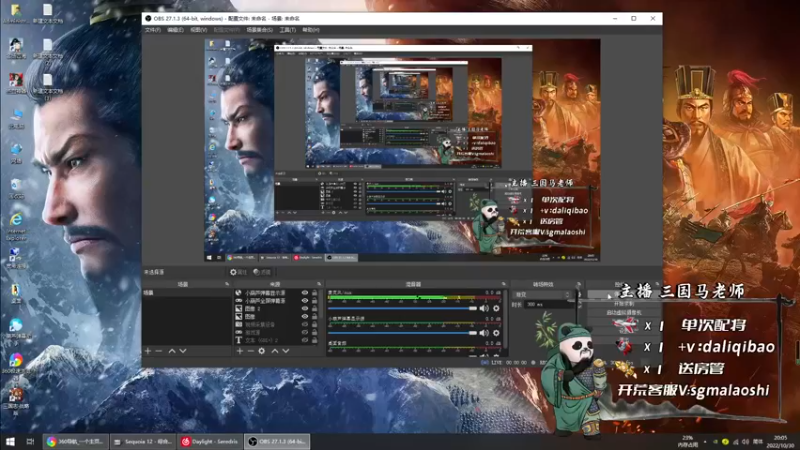Adjust first mixer channel volume slider
The width and height of the screenshot is (800, 450).
tap(403, 308)
